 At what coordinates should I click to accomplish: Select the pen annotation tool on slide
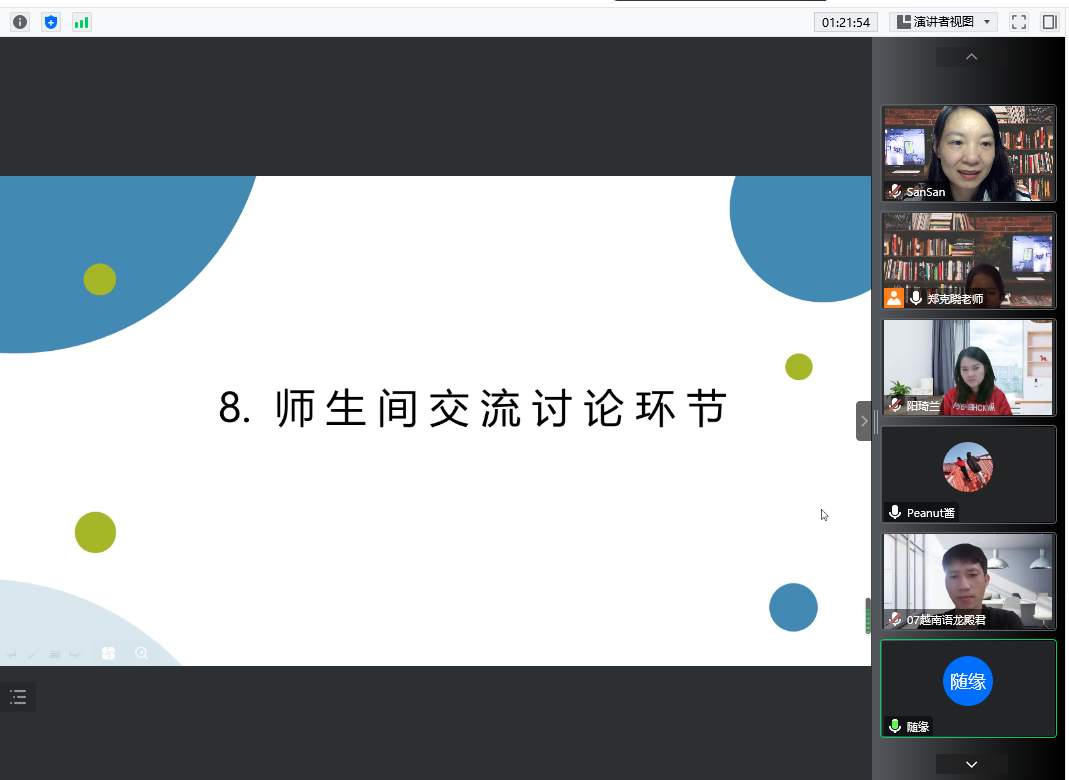33,654
